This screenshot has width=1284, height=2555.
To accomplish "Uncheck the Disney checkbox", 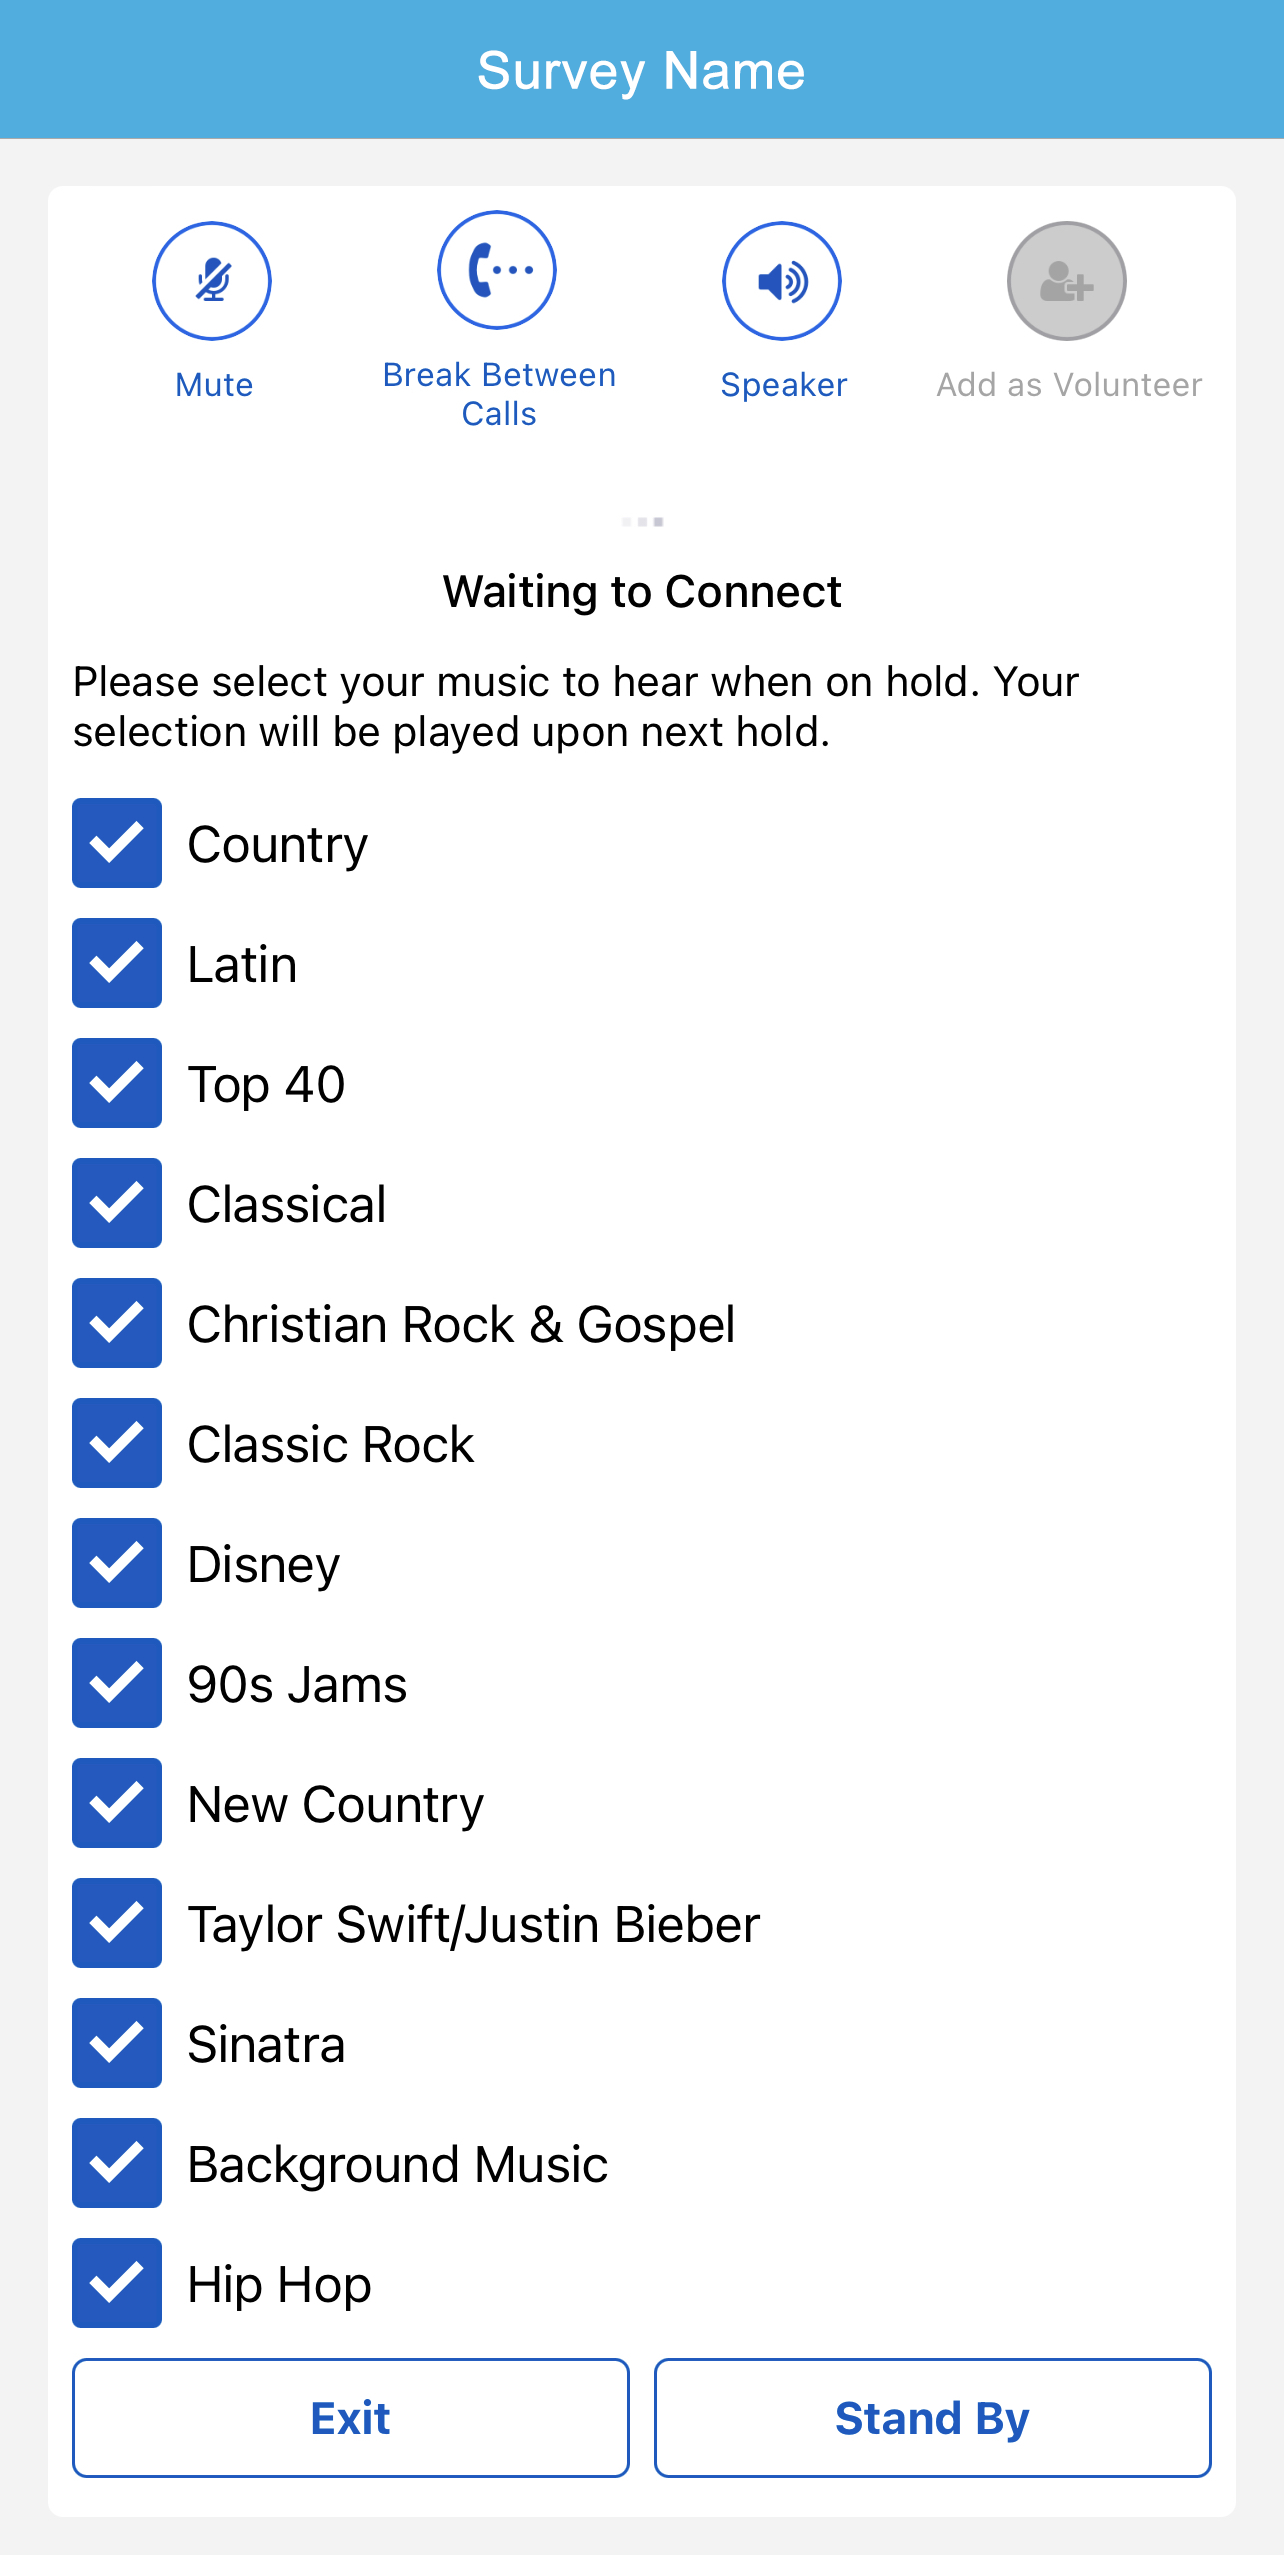I will [x=117, y=1563].
